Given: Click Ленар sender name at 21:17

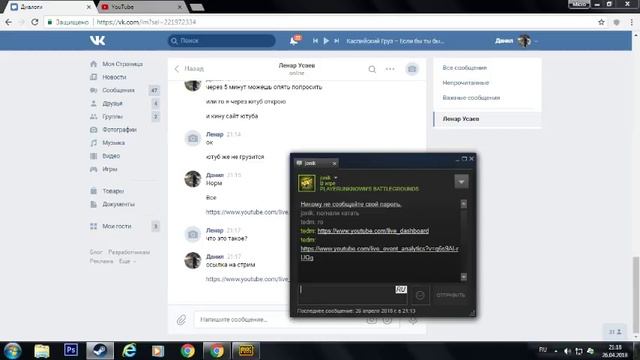Looking at the screenshot, I should [215, 230].
